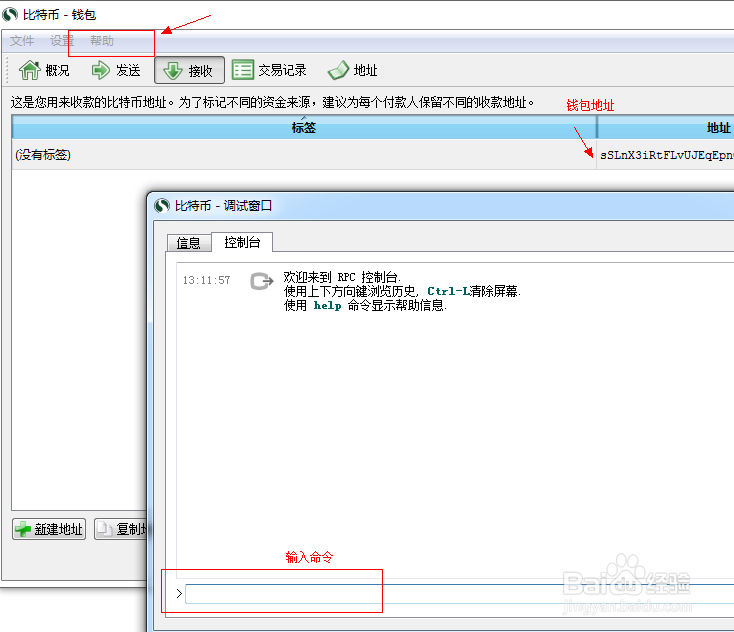Click the help keyword in console message
The height and width of the screenshot is (632, 734).
point(327,305)
